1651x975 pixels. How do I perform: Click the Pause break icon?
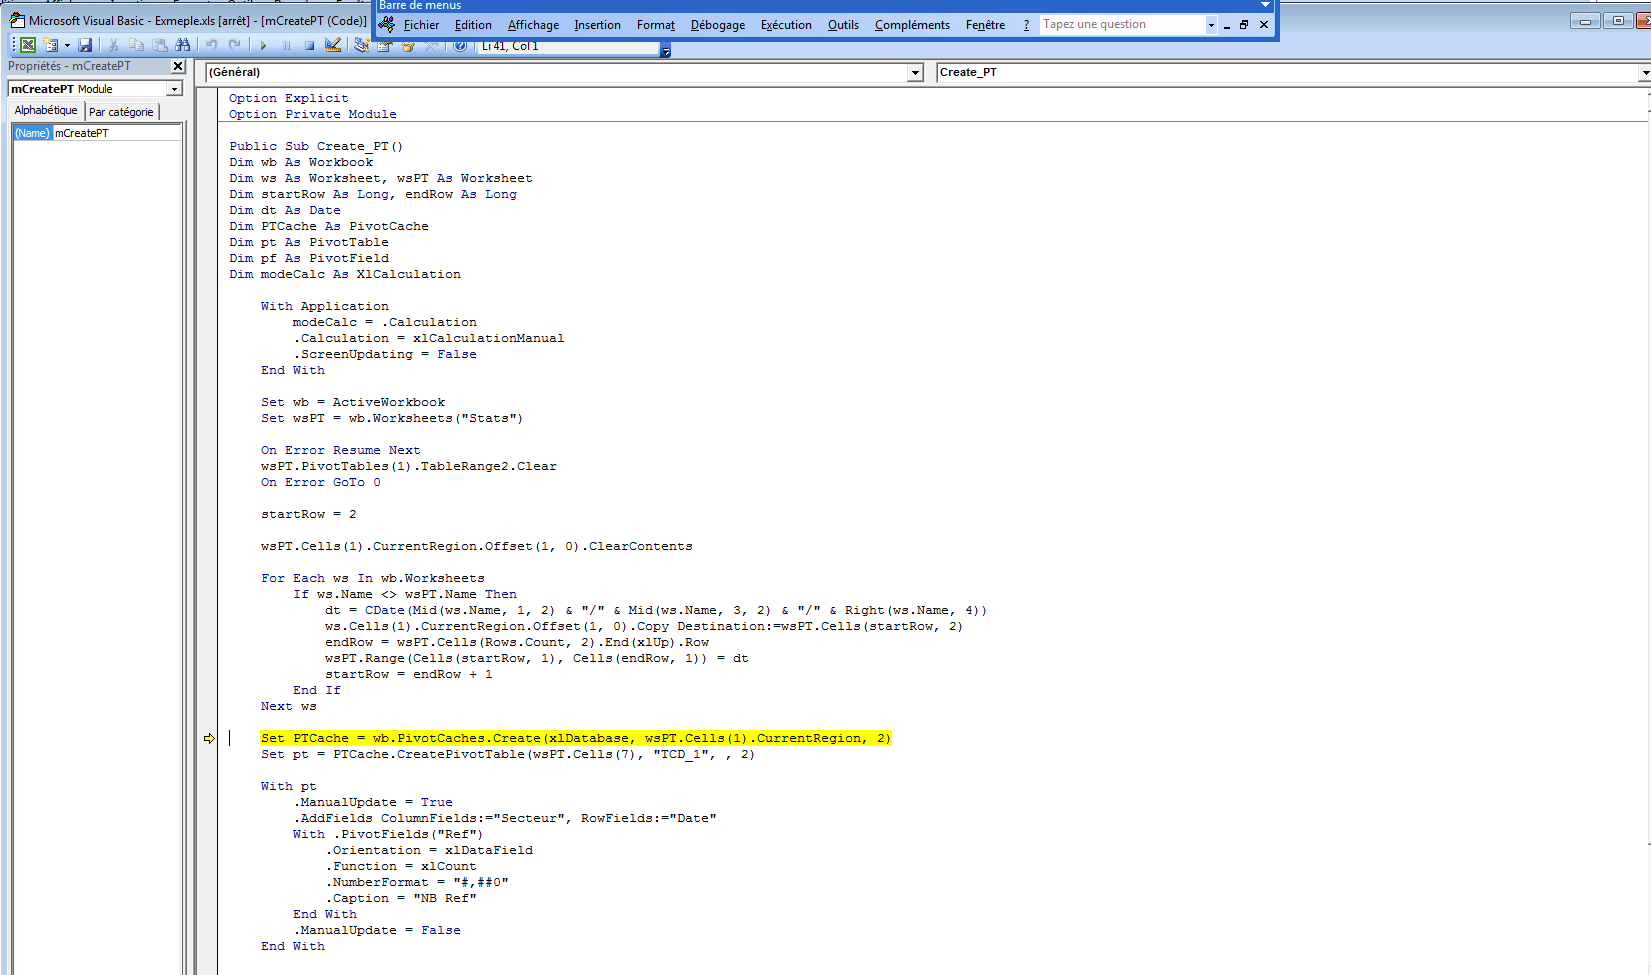click(x=287, y=45)
